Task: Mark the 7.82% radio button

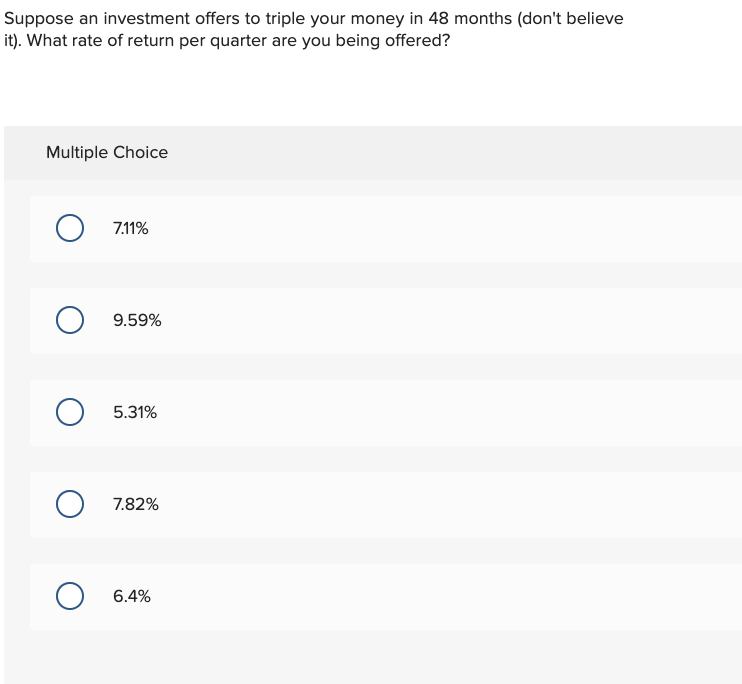Action: coord(70,504)
